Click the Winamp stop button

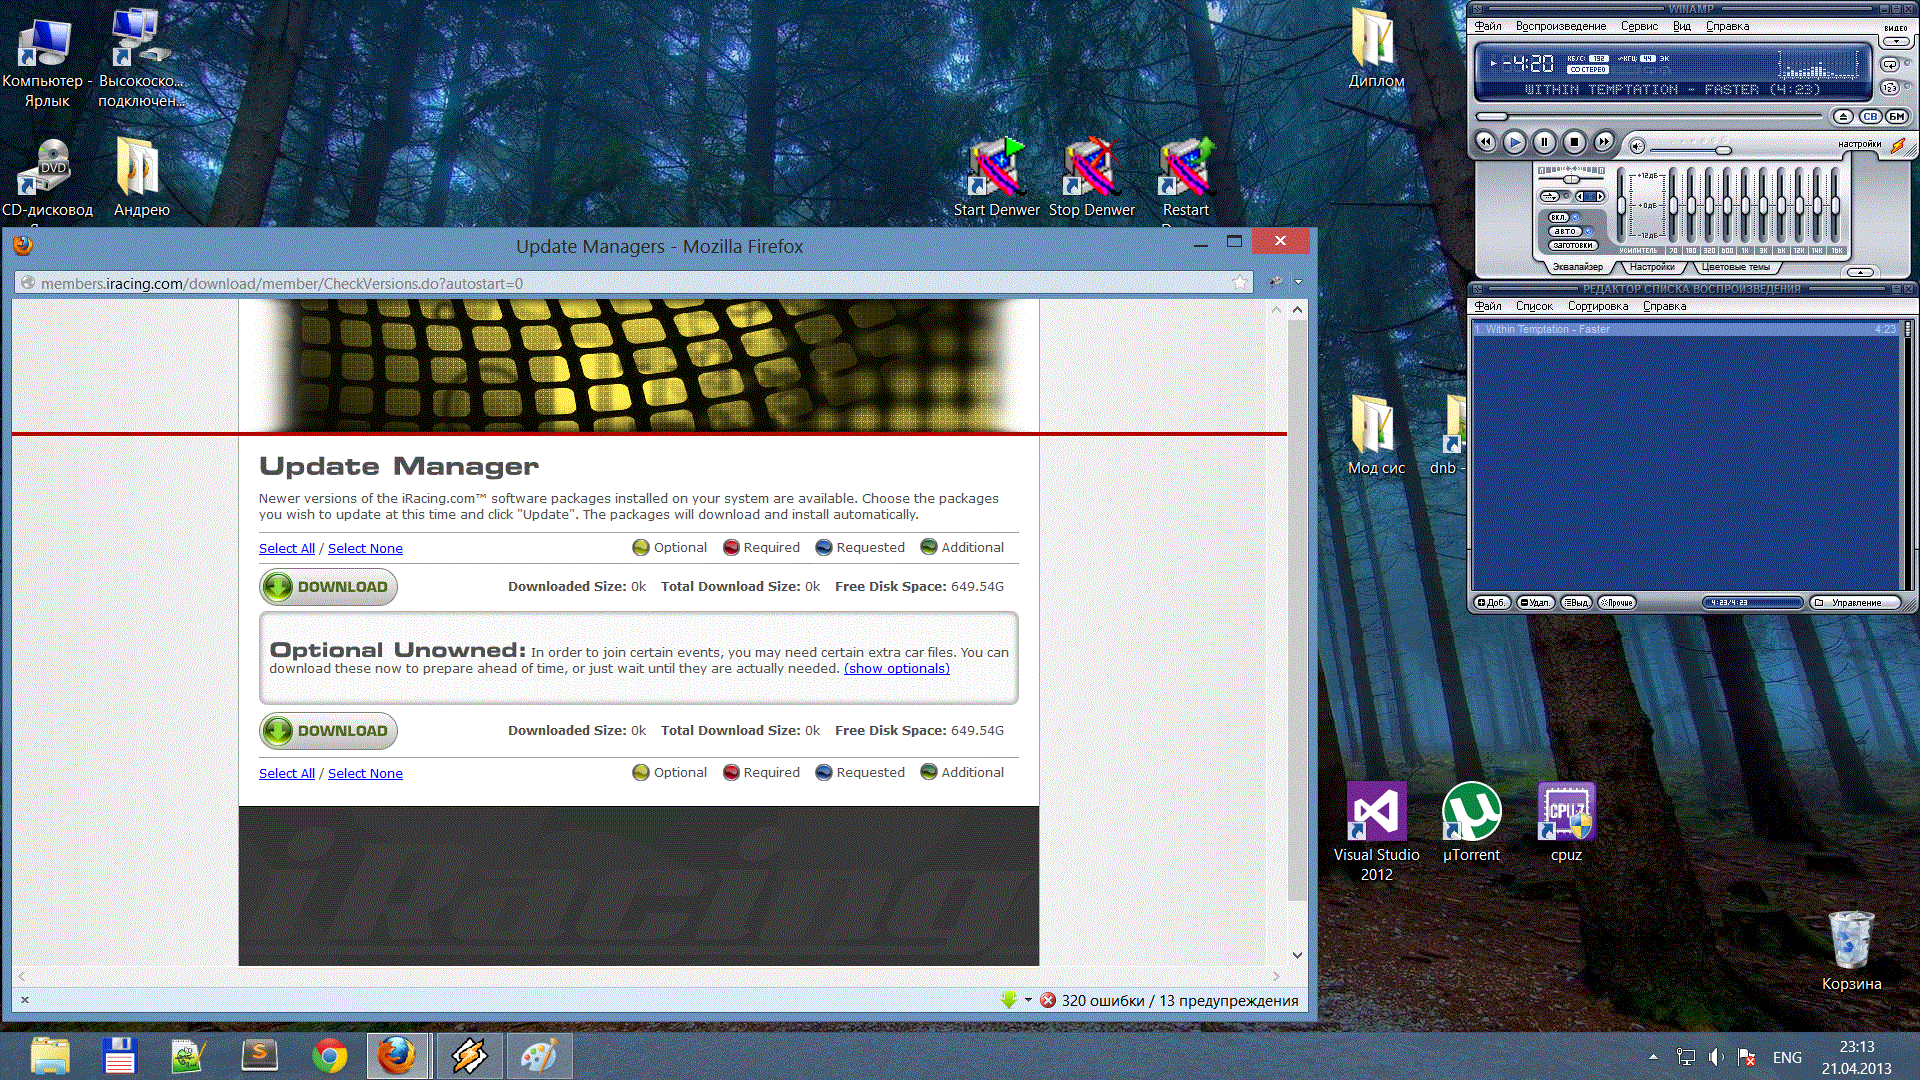[1574, 143]
